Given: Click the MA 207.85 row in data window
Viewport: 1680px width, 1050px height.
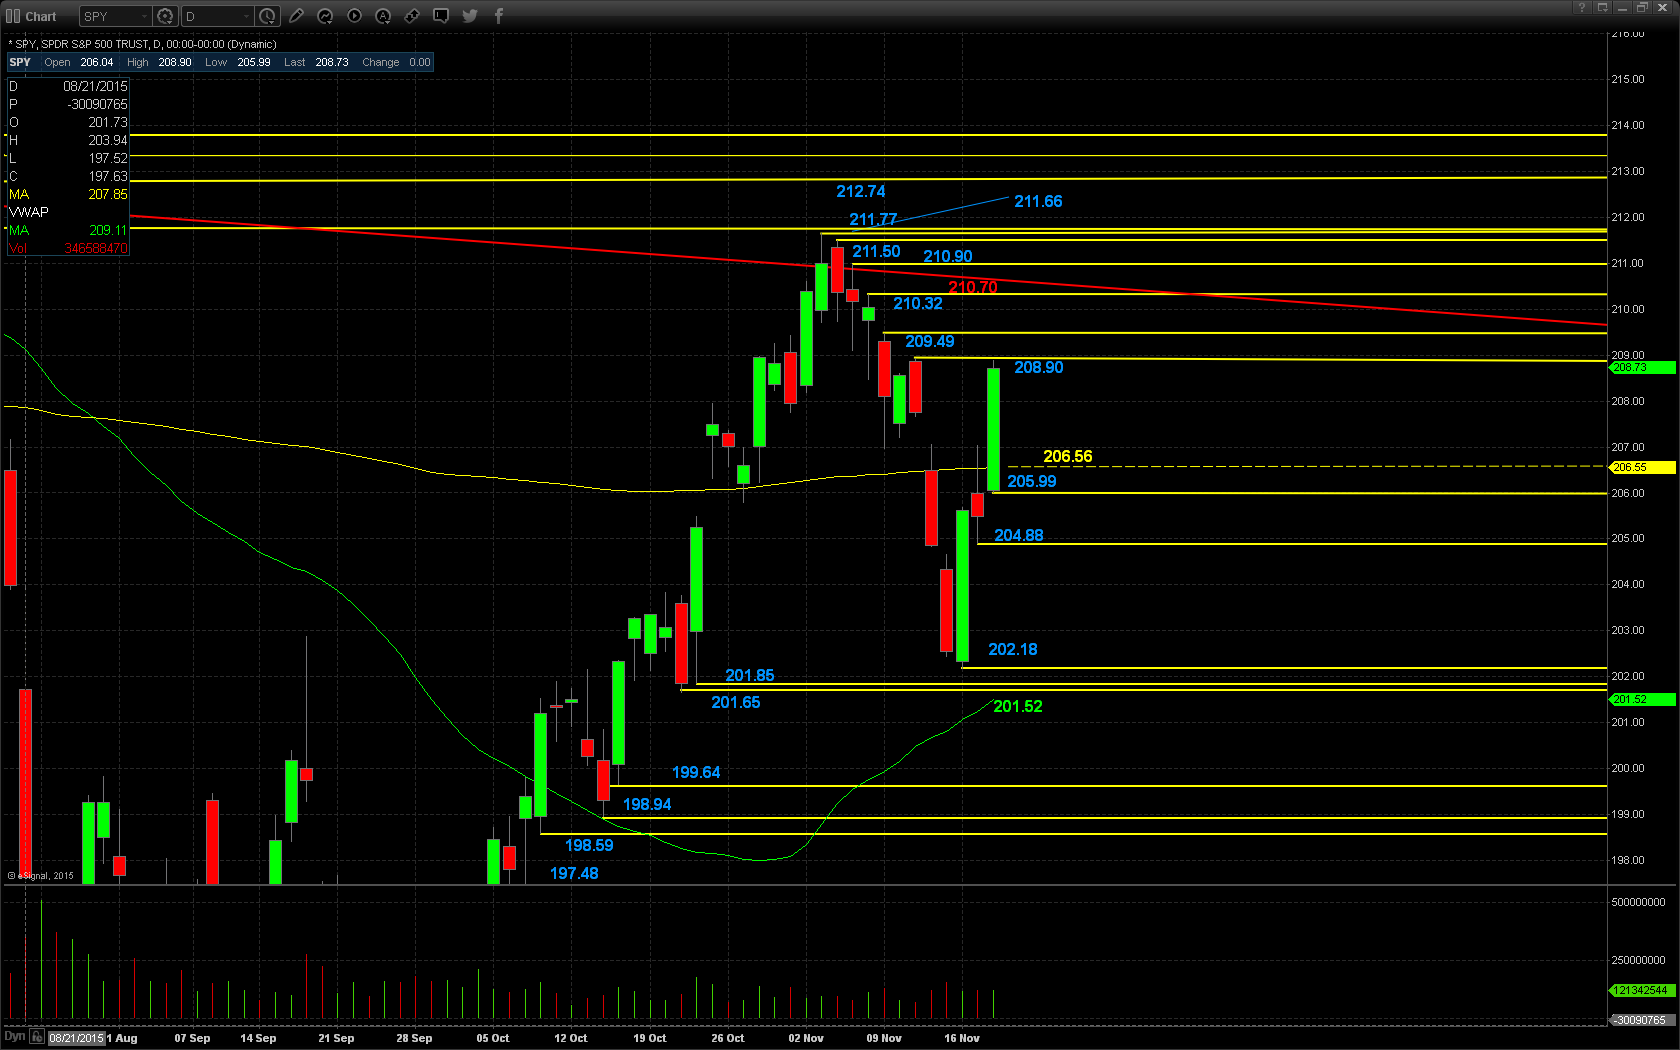Looking at the screenshot, I should click(x=68, y=194).
